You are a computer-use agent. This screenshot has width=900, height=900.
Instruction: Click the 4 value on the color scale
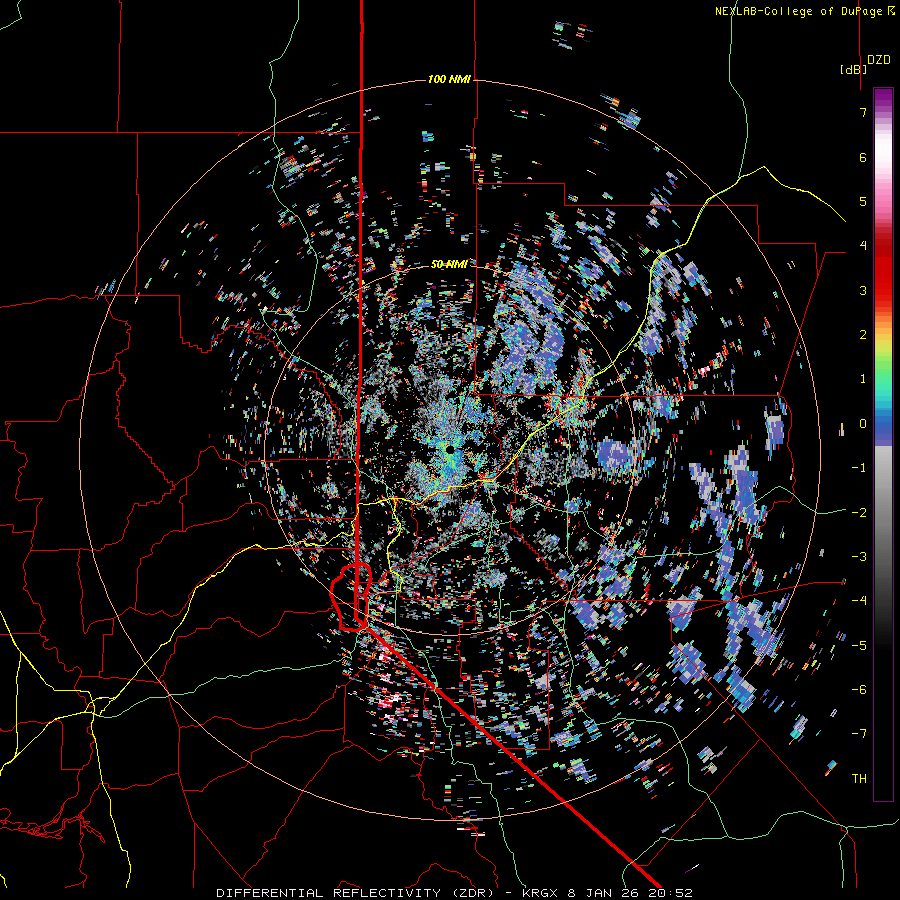pyautogui.click(x=863, y=246)
